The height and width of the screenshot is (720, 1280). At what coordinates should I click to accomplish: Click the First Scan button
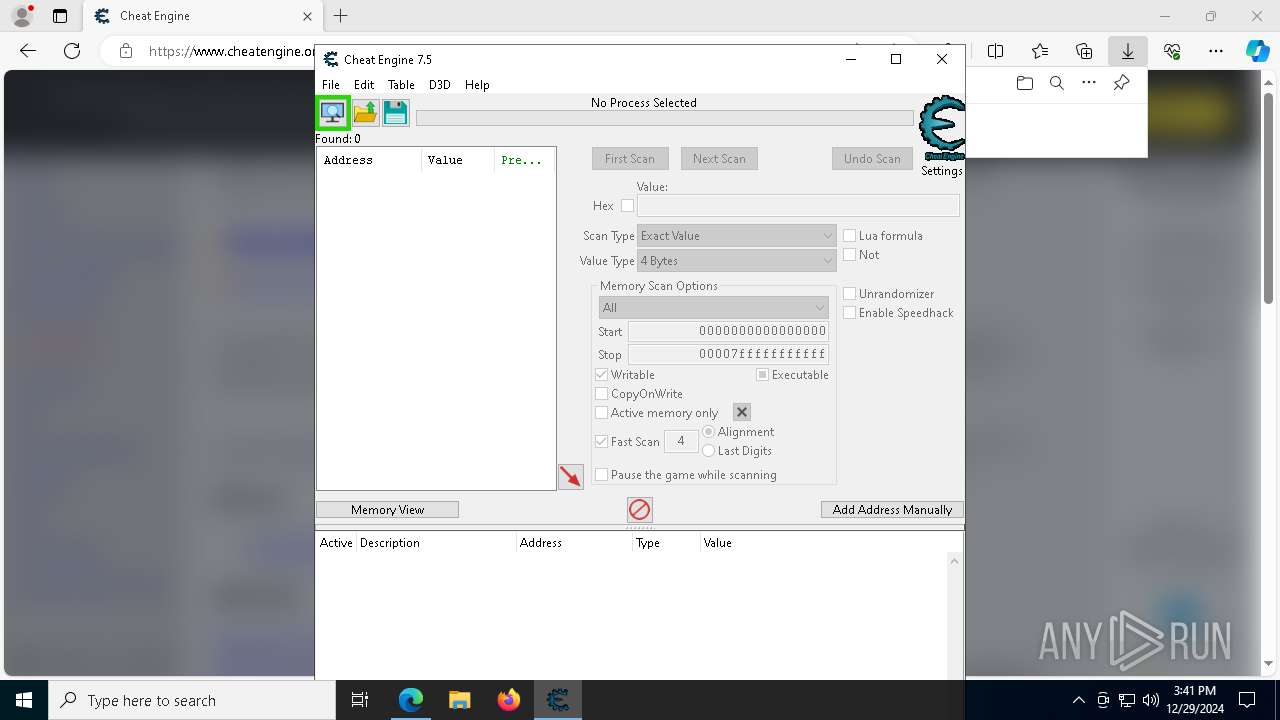630,159
